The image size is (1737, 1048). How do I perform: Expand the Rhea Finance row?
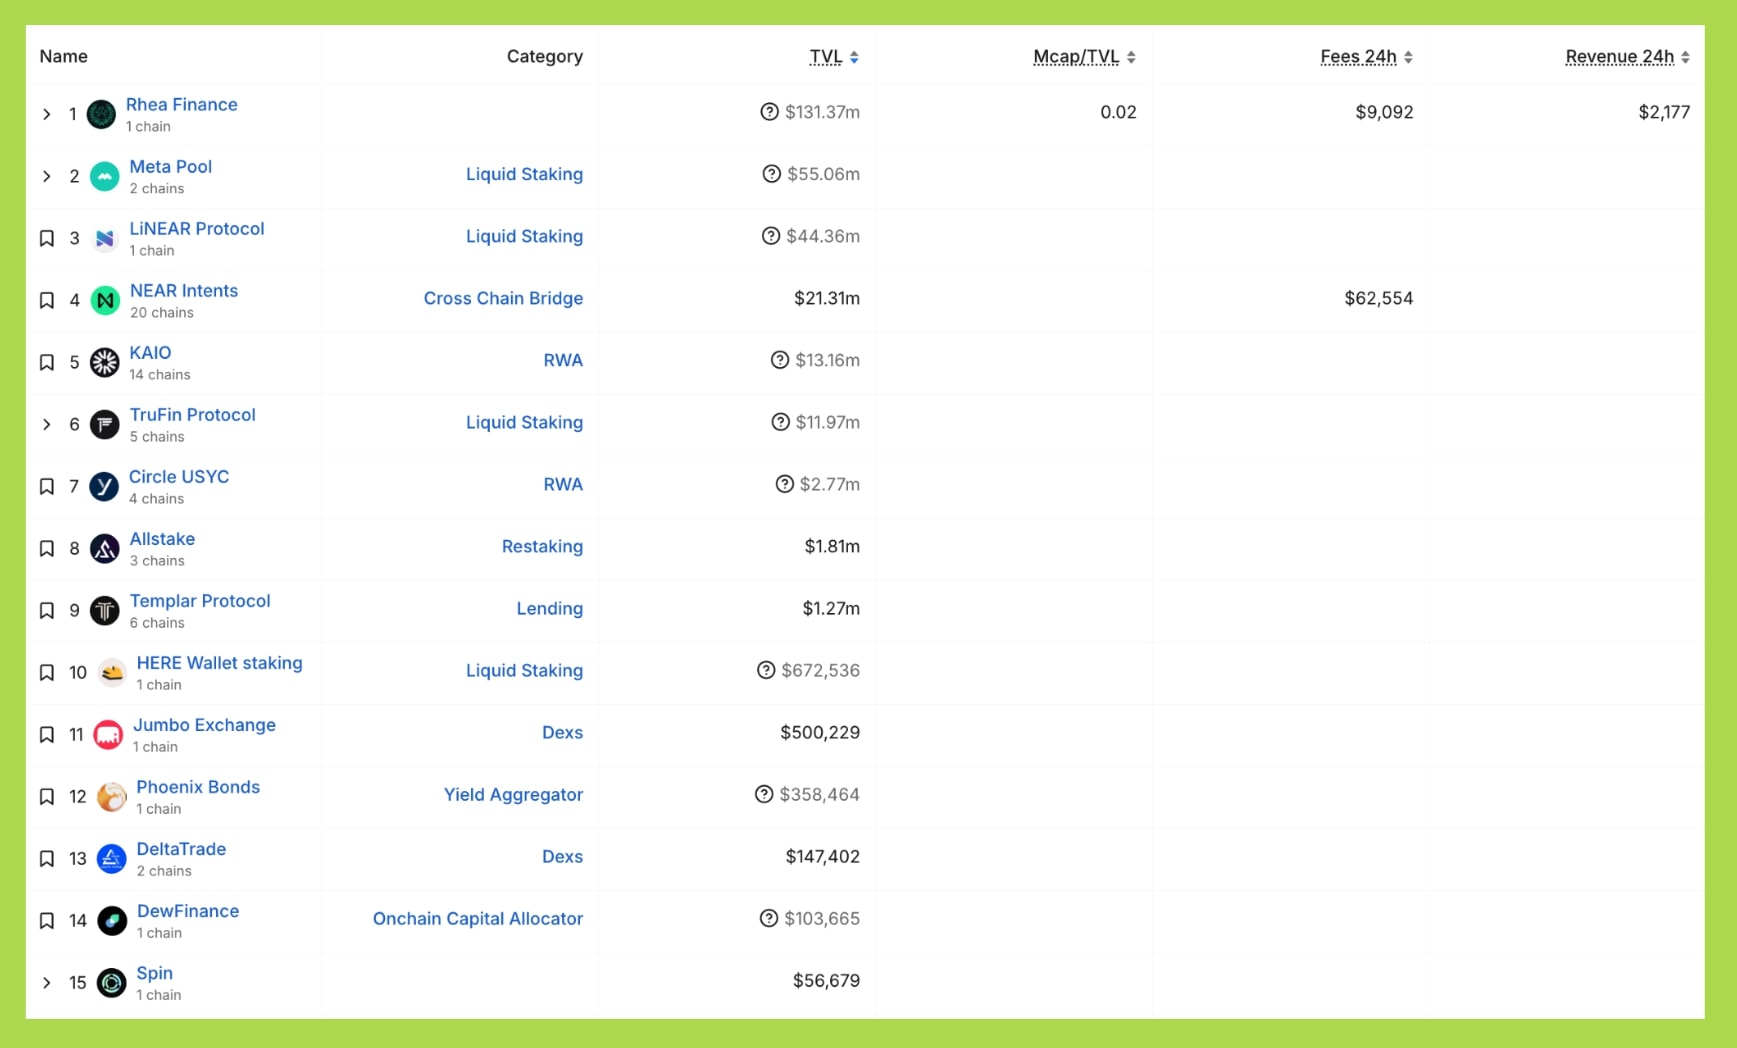(x=47, y=114)
